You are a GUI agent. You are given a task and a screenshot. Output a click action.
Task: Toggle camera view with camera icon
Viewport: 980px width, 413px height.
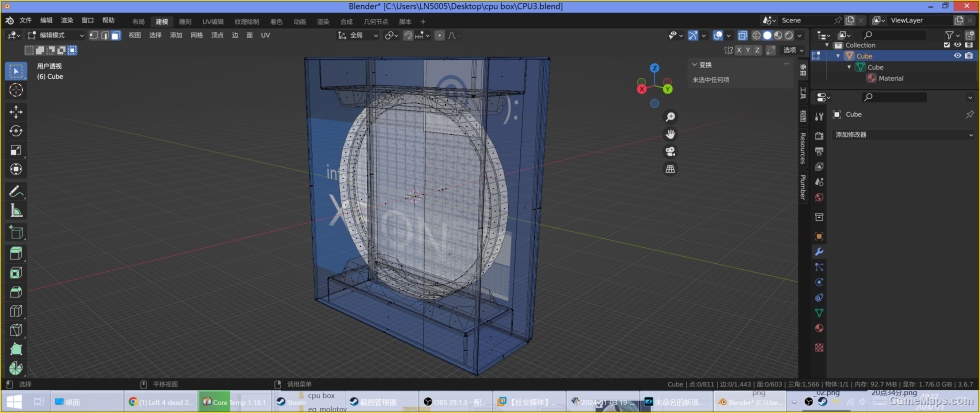pyautogui.click(x=670, y=152)
